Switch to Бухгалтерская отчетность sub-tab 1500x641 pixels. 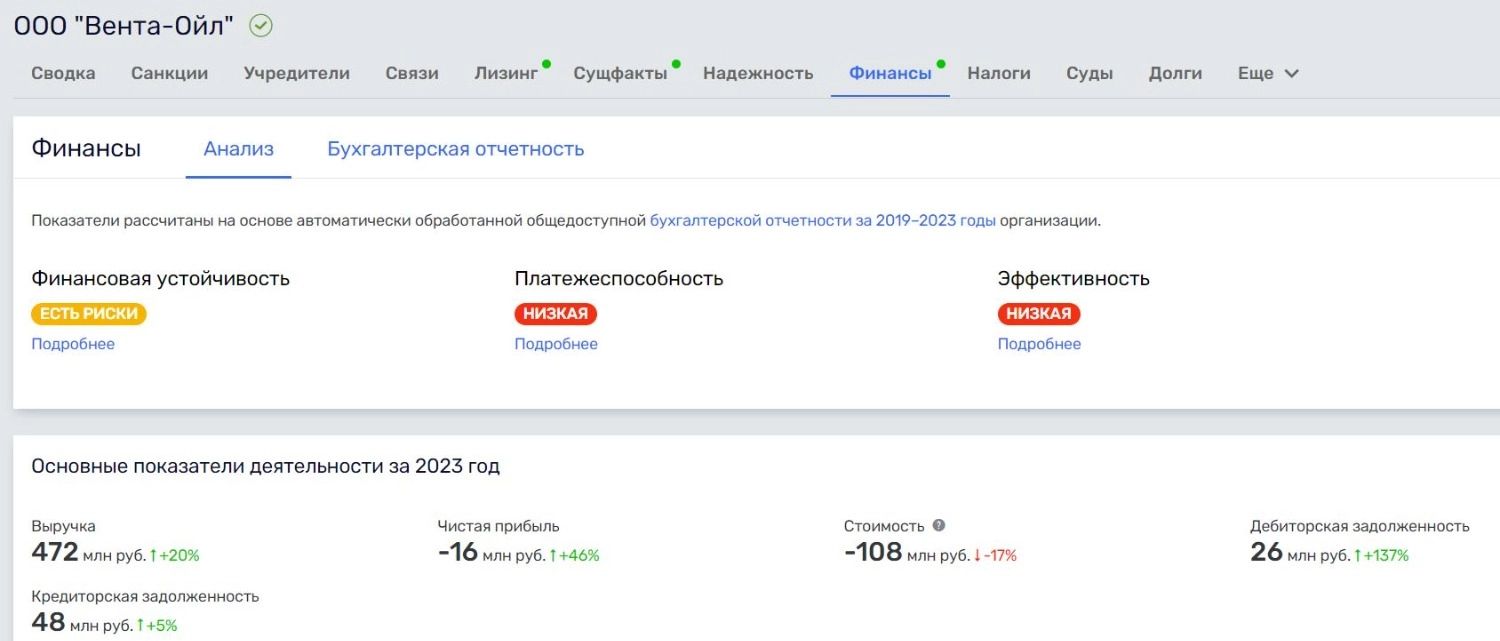point(456,149)
